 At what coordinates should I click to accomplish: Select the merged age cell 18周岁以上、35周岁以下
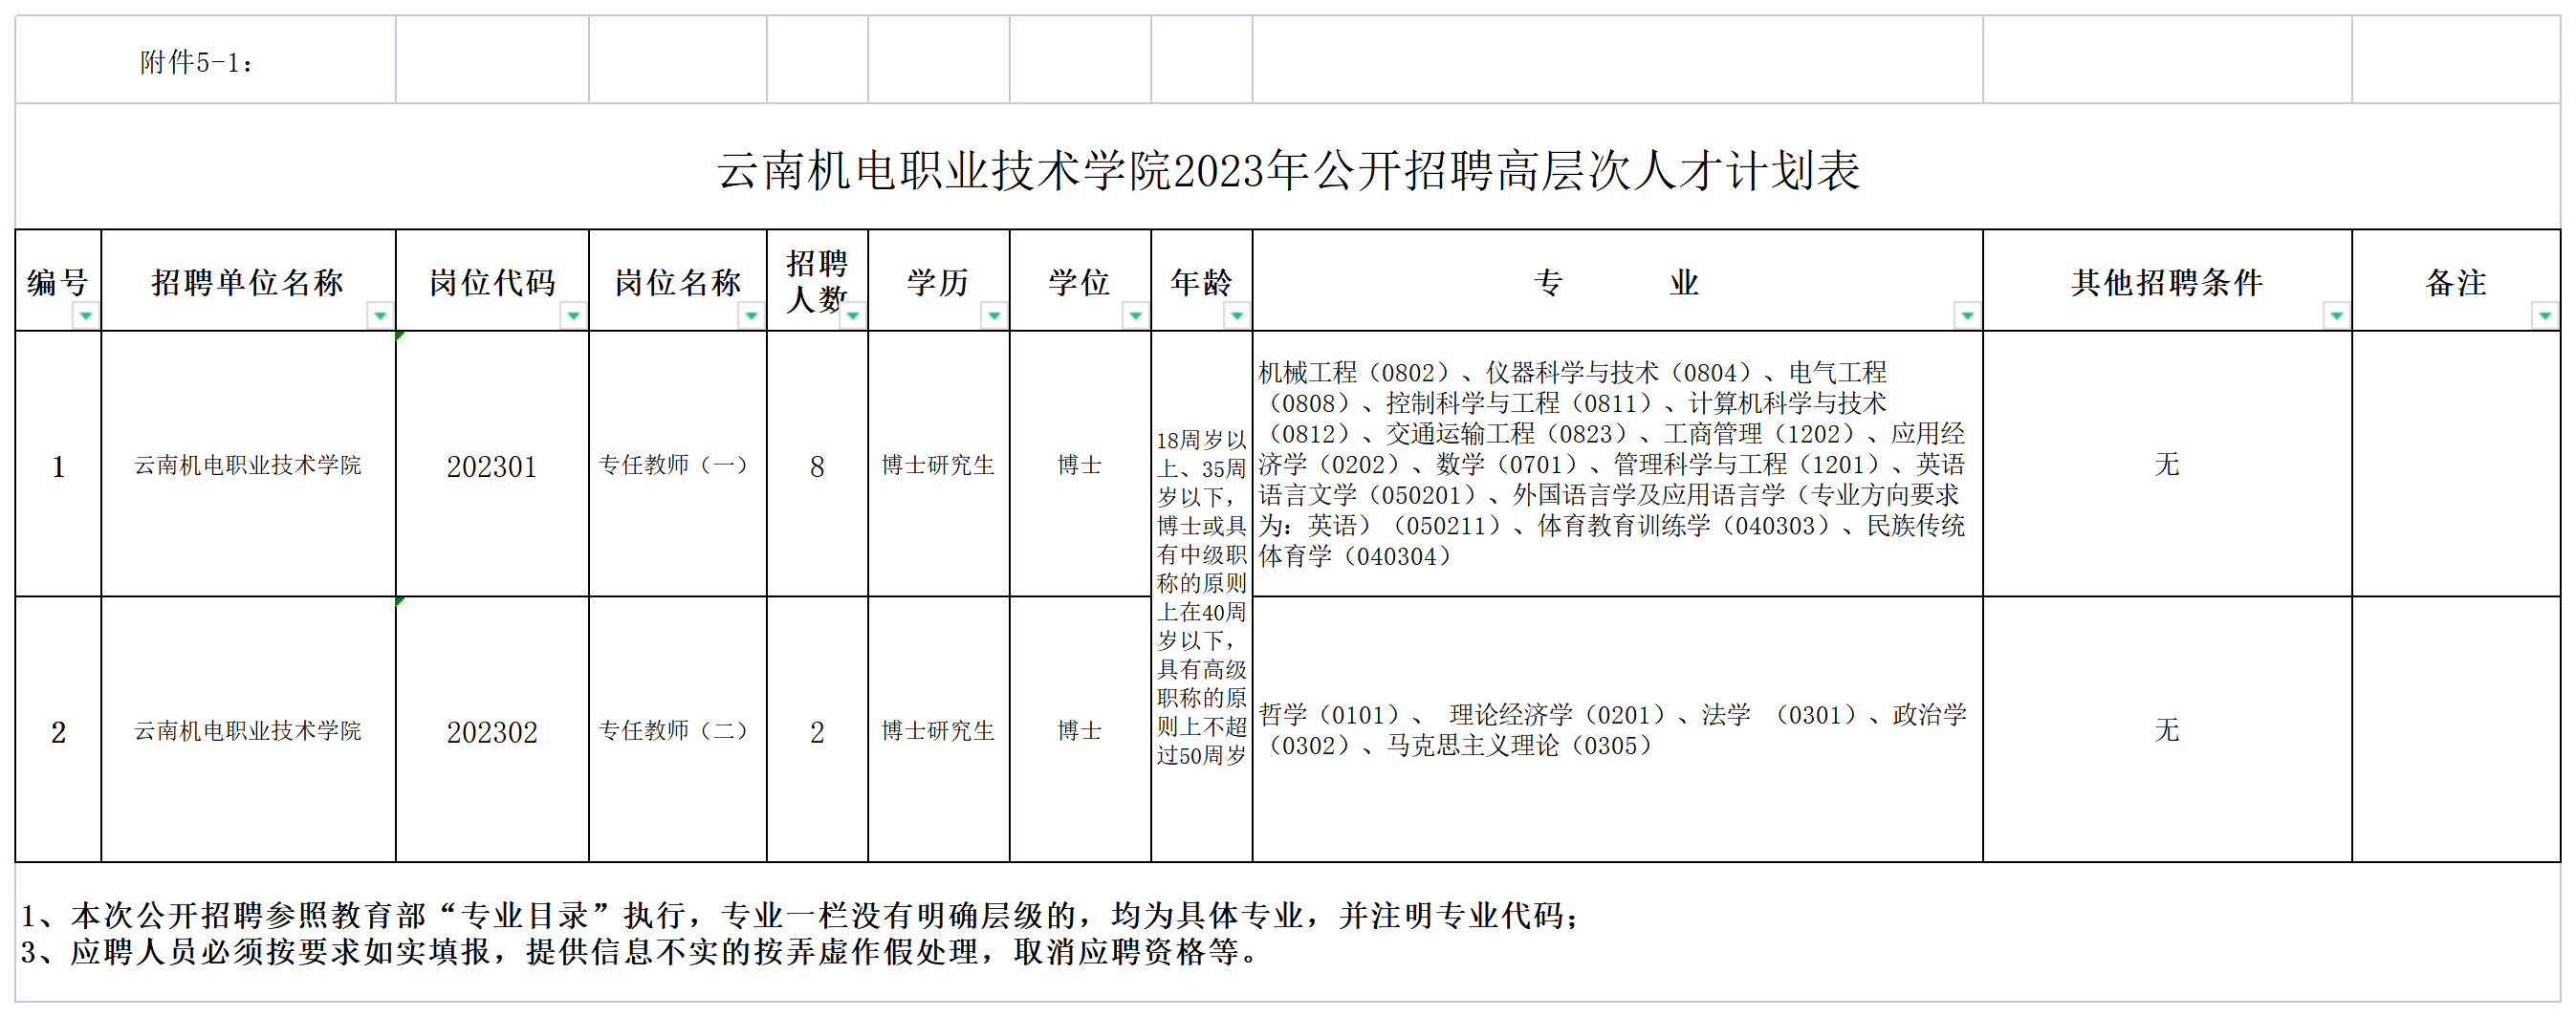[1202, 597]
